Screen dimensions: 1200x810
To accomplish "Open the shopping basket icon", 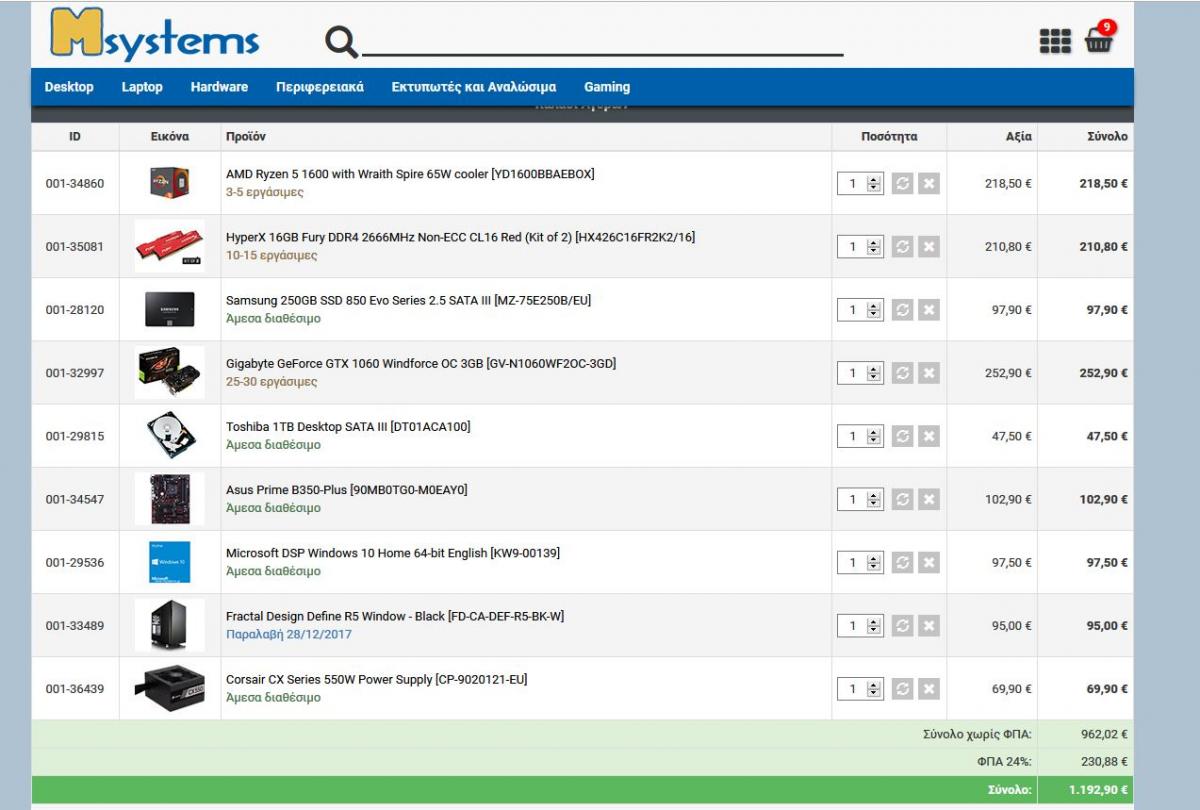I will tap(1100, 38).
